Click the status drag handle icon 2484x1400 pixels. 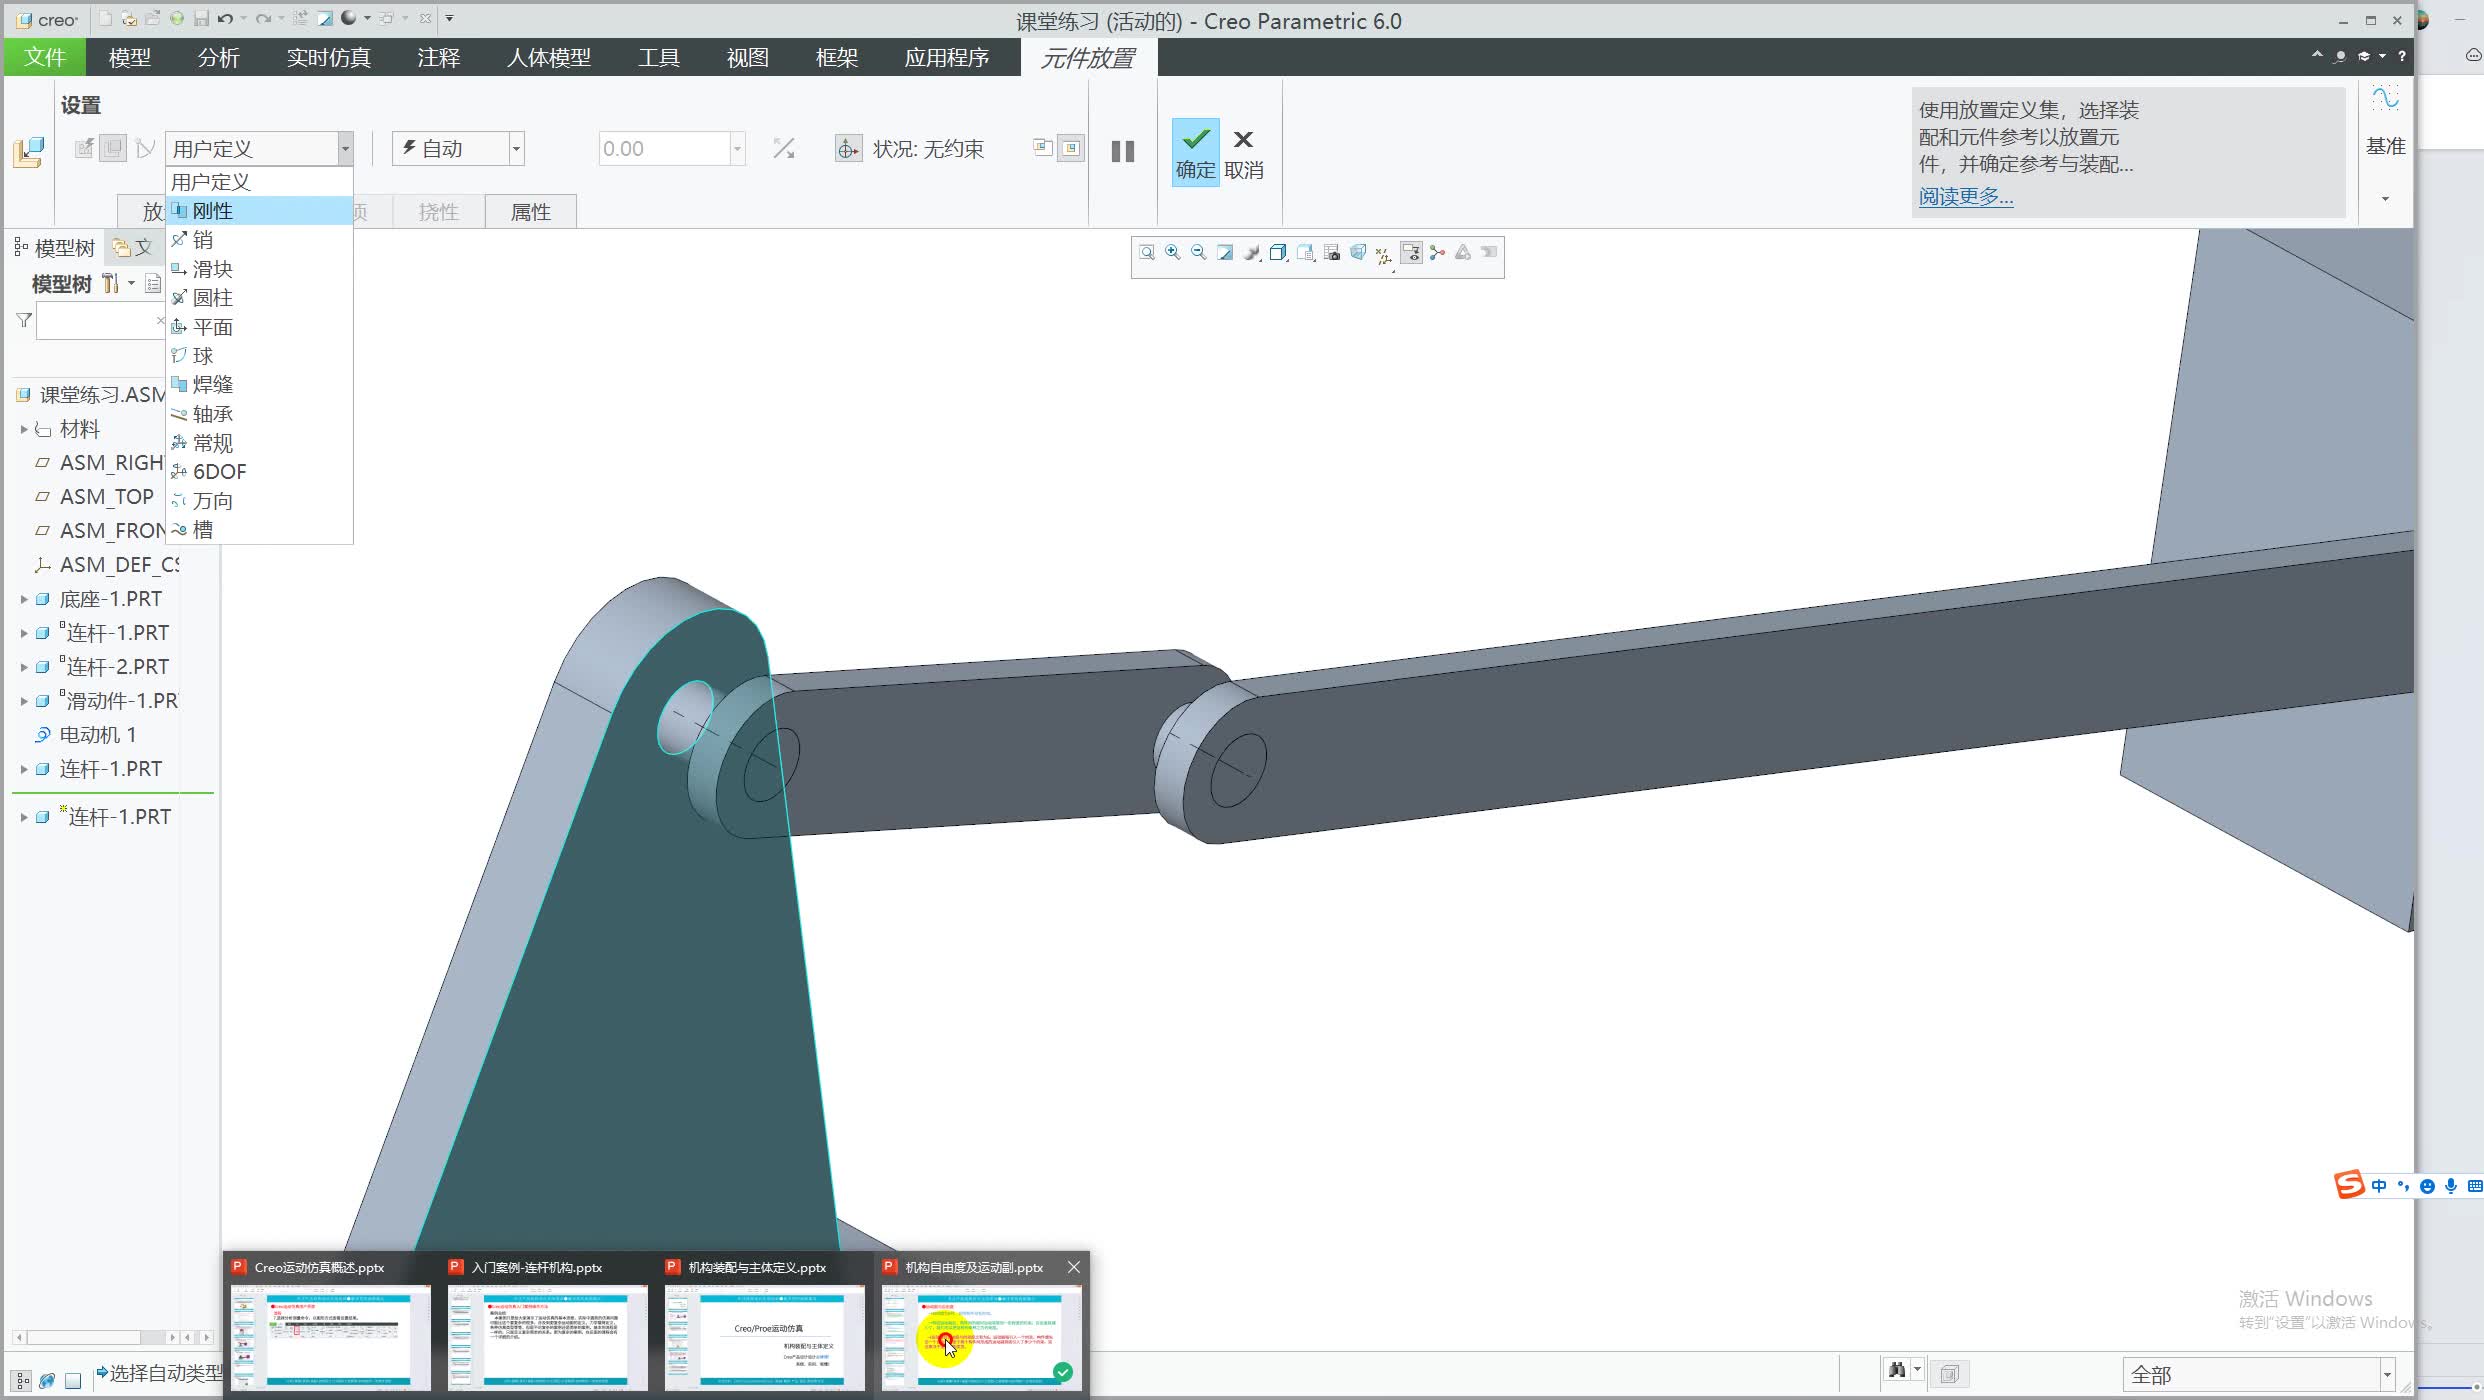(848, 149)
